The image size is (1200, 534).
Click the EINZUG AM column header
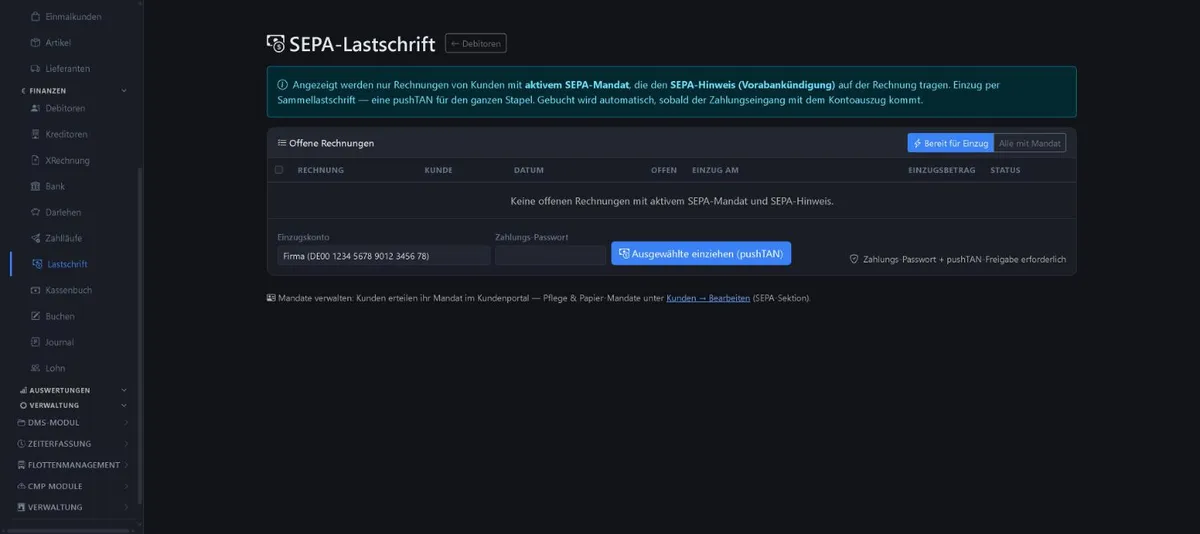point(715,170)
